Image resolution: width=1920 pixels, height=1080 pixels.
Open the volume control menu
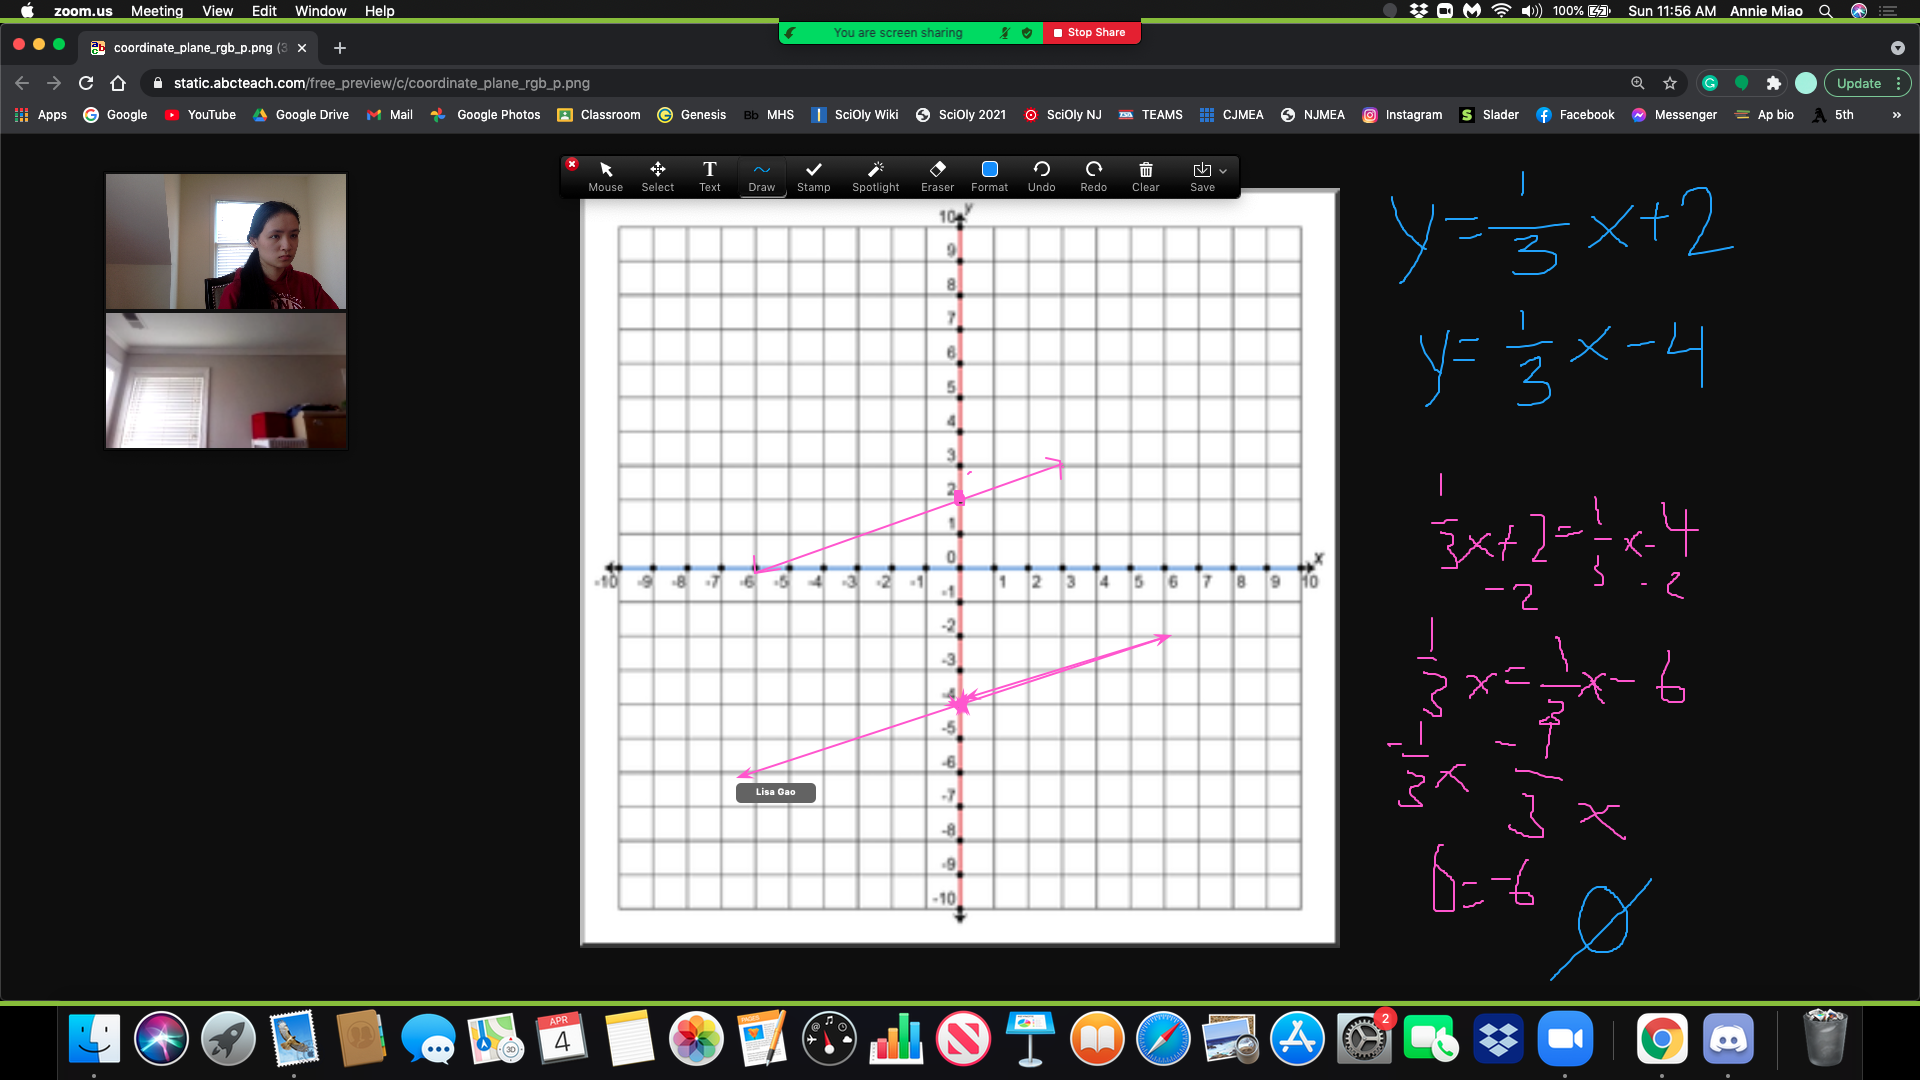(1531, 11)
